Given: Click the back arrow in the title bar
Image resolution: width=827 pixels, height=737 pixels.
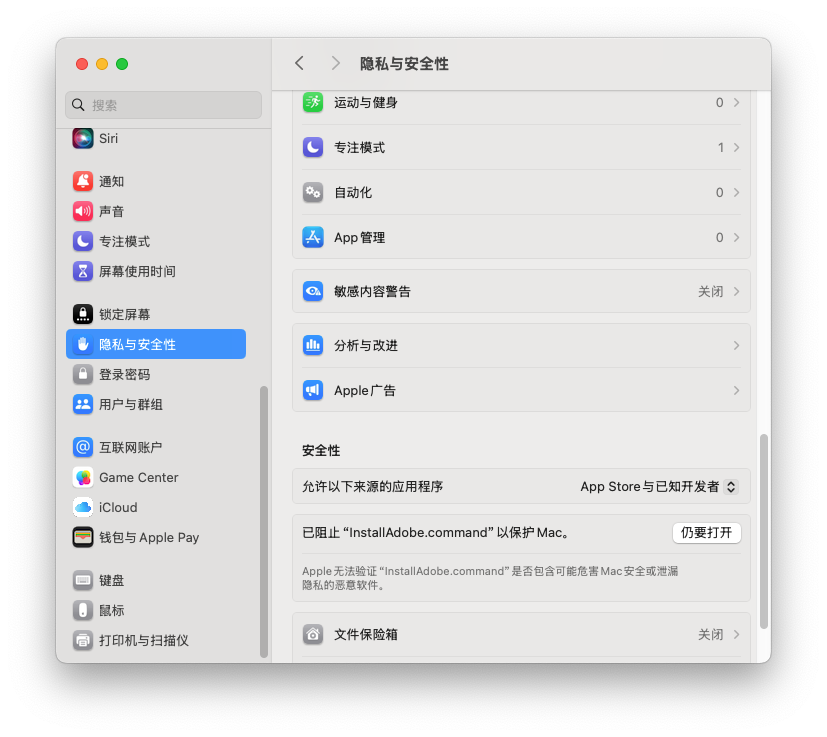Looking at the screenshot, I should (300, 64).
